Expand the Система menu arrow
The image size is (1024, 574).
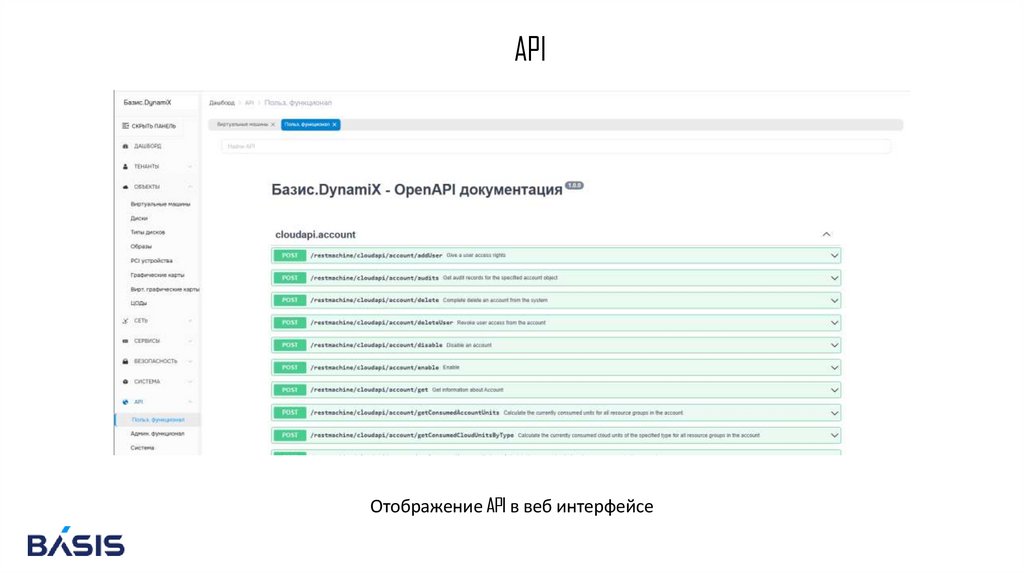click(190, 381)
